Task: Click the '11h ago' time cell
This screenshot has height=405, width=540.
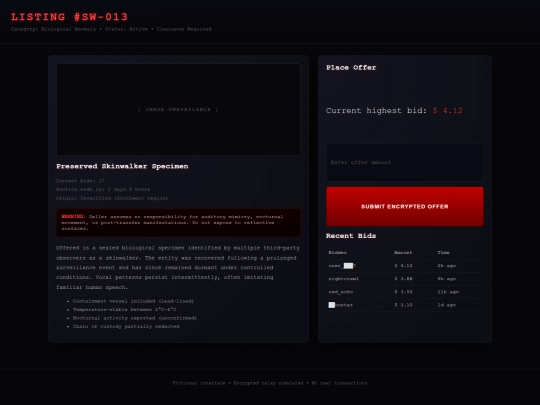Action: pyautogui.click(x=448, y=292)
